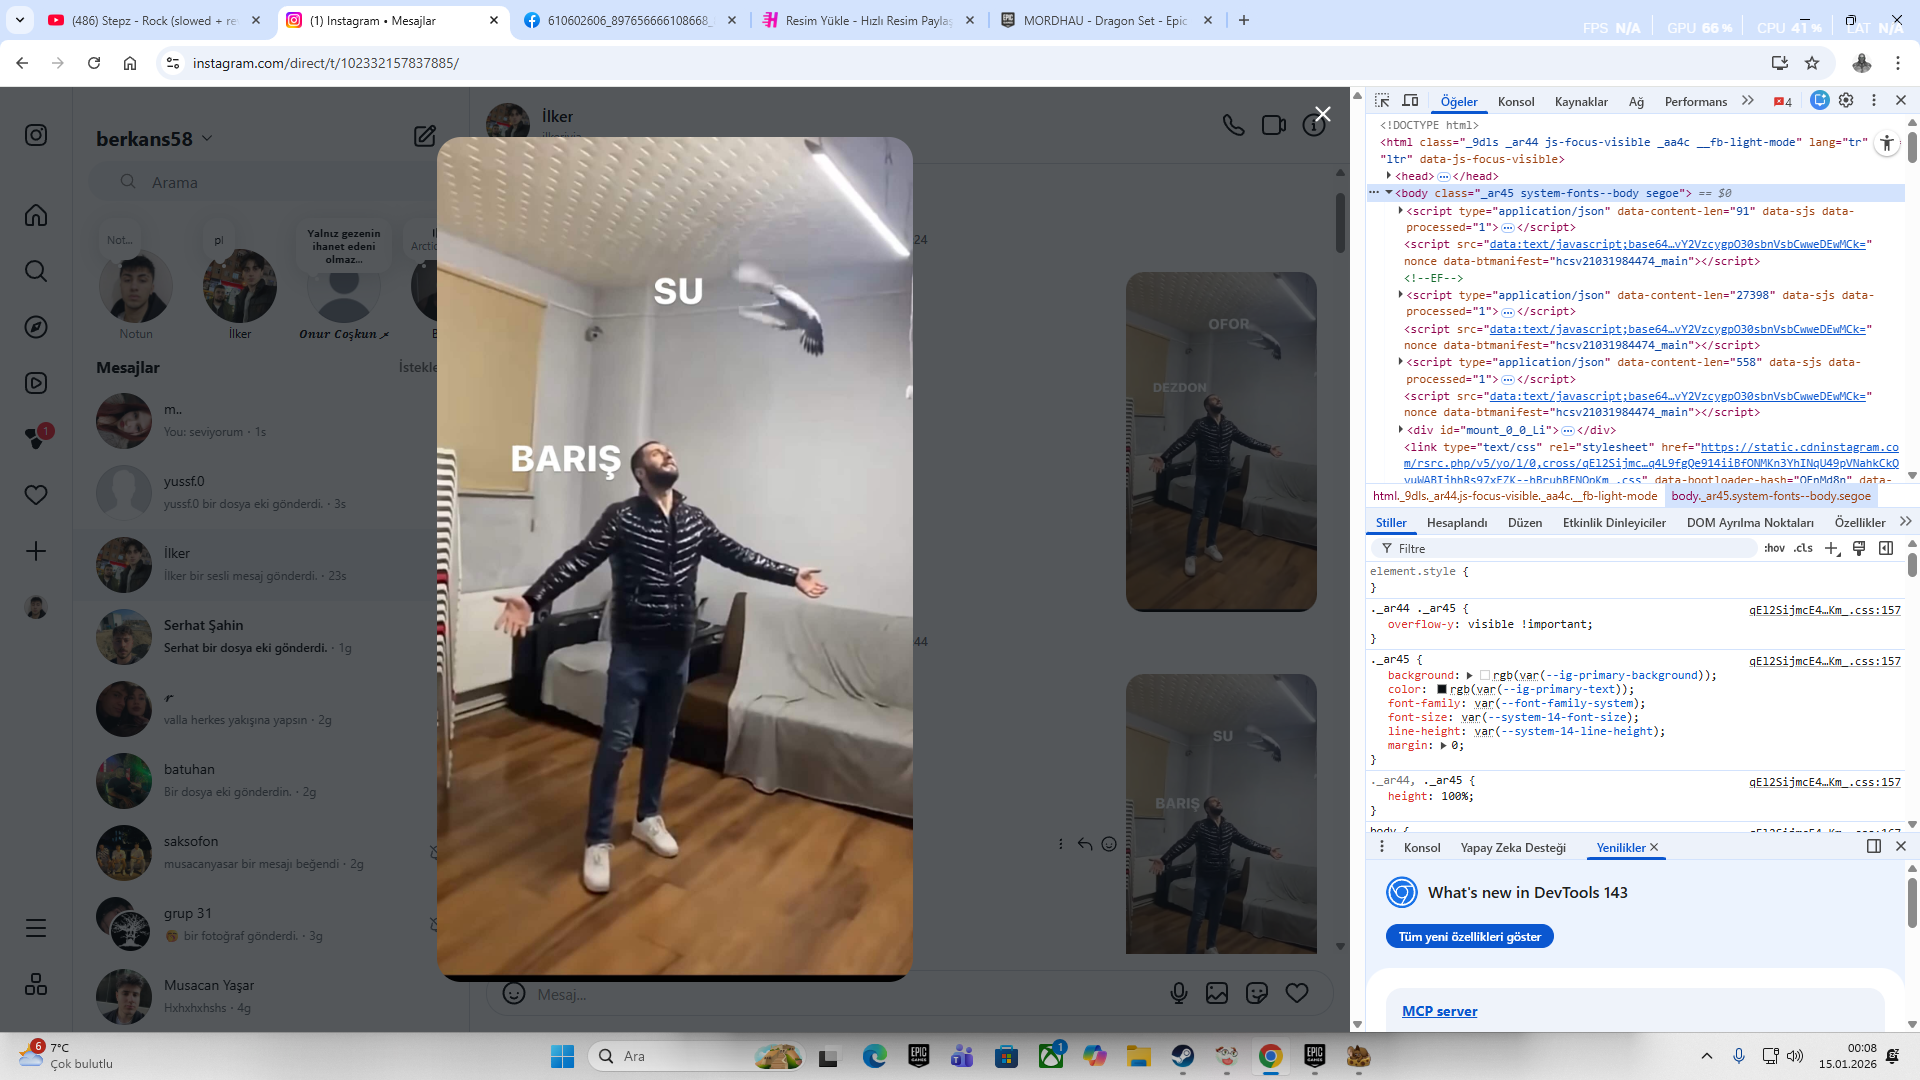Select the Hesaplandı styles tab
Viewport: 1920px width, 1080px height.
(x=1457, y=523)
